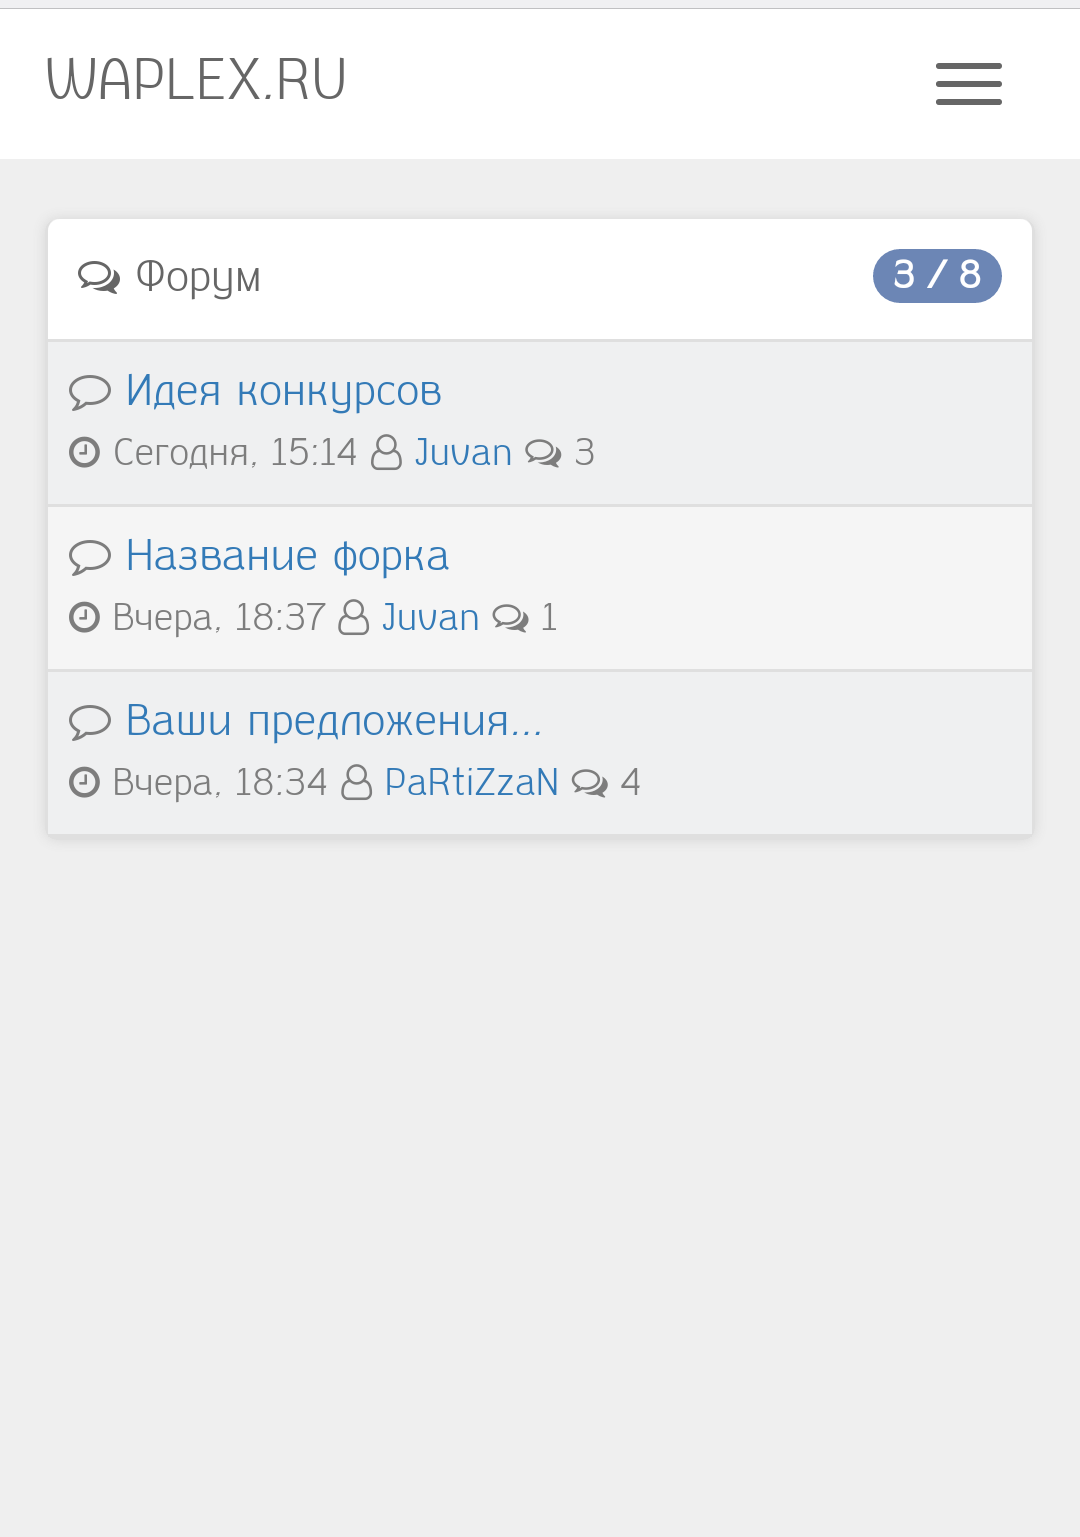Open the hamburger navigation menu
The width and height of the screenshot is (1080, 1537).
(x=968, y=84)
